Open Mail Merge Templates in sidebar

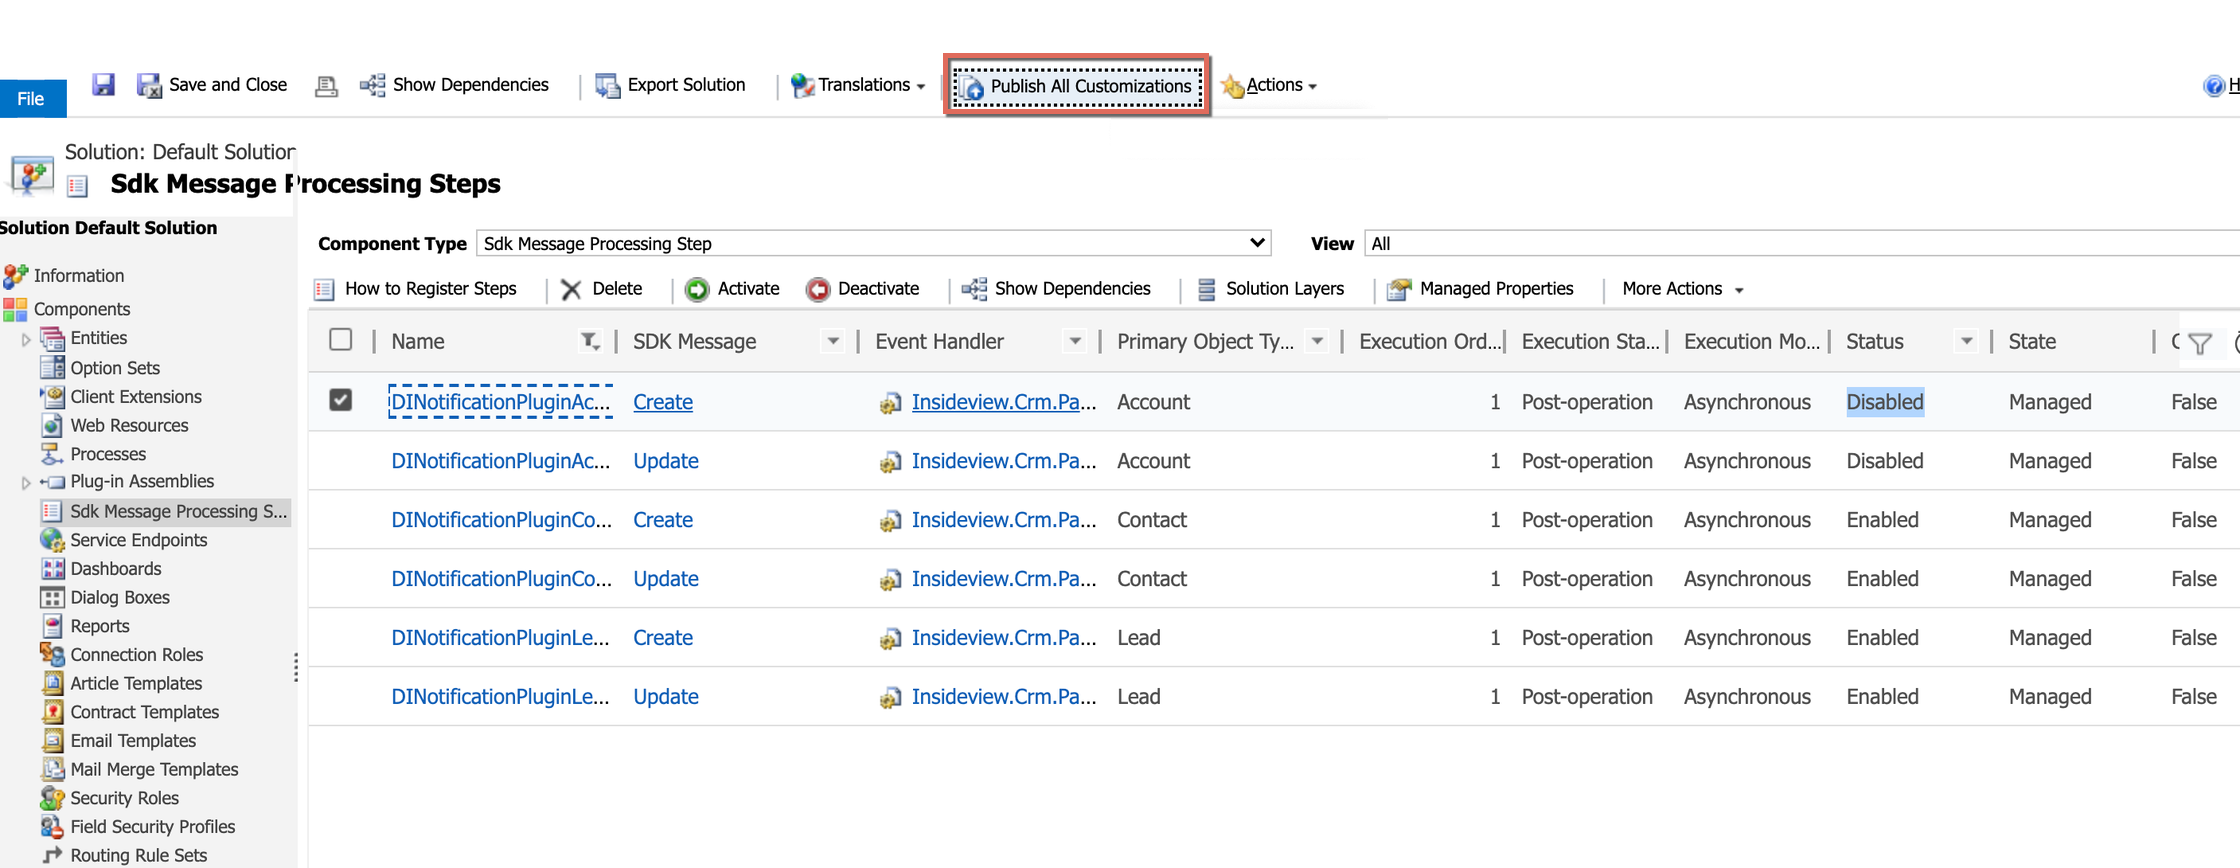click(154, 770)
